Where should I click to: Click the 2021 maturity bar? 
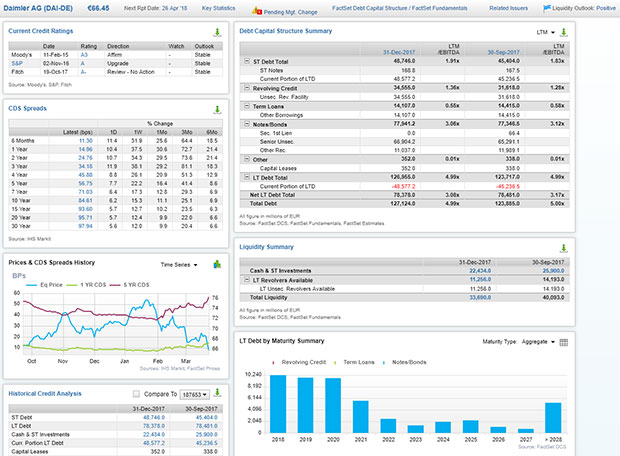click(361, 417)
